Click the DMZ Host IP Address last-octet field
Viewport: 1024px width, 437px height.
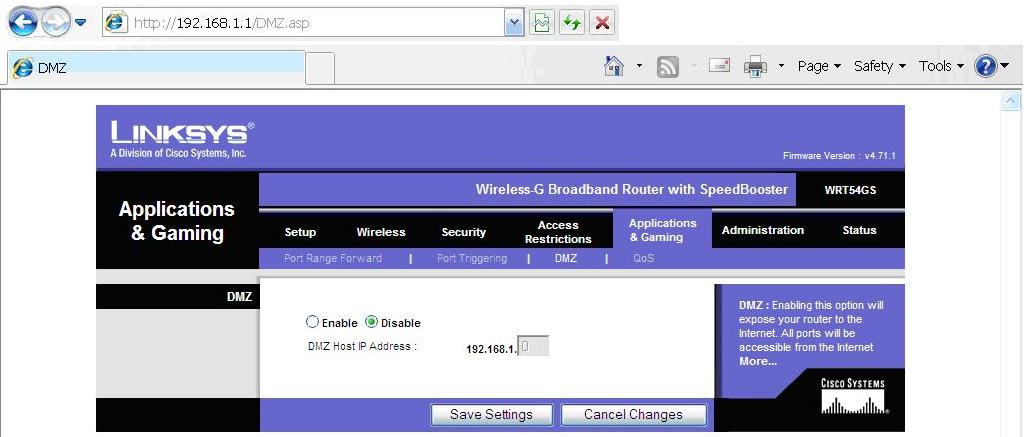(533, 346)
